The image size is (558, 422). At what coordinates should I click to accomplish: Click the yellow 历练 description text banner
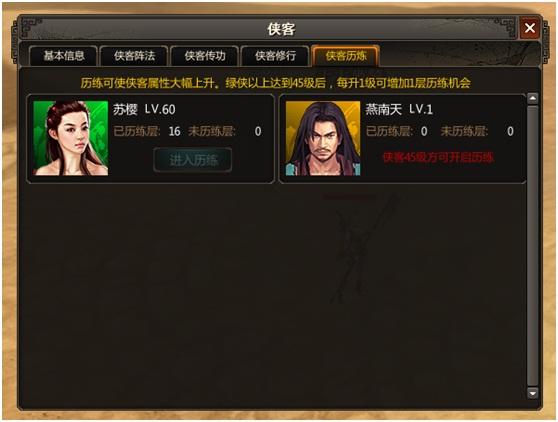pos(275,83)
